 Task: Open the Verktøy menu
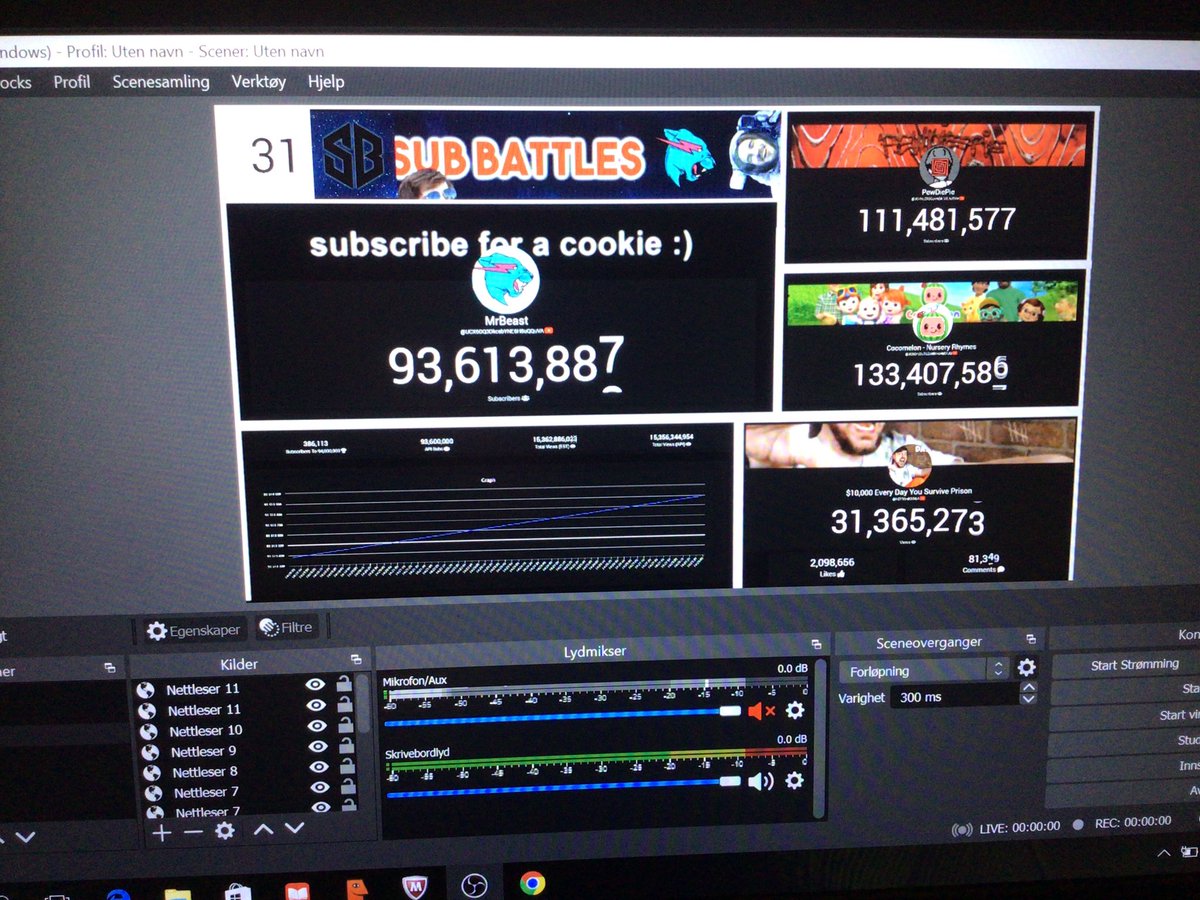tap(259, 82)
